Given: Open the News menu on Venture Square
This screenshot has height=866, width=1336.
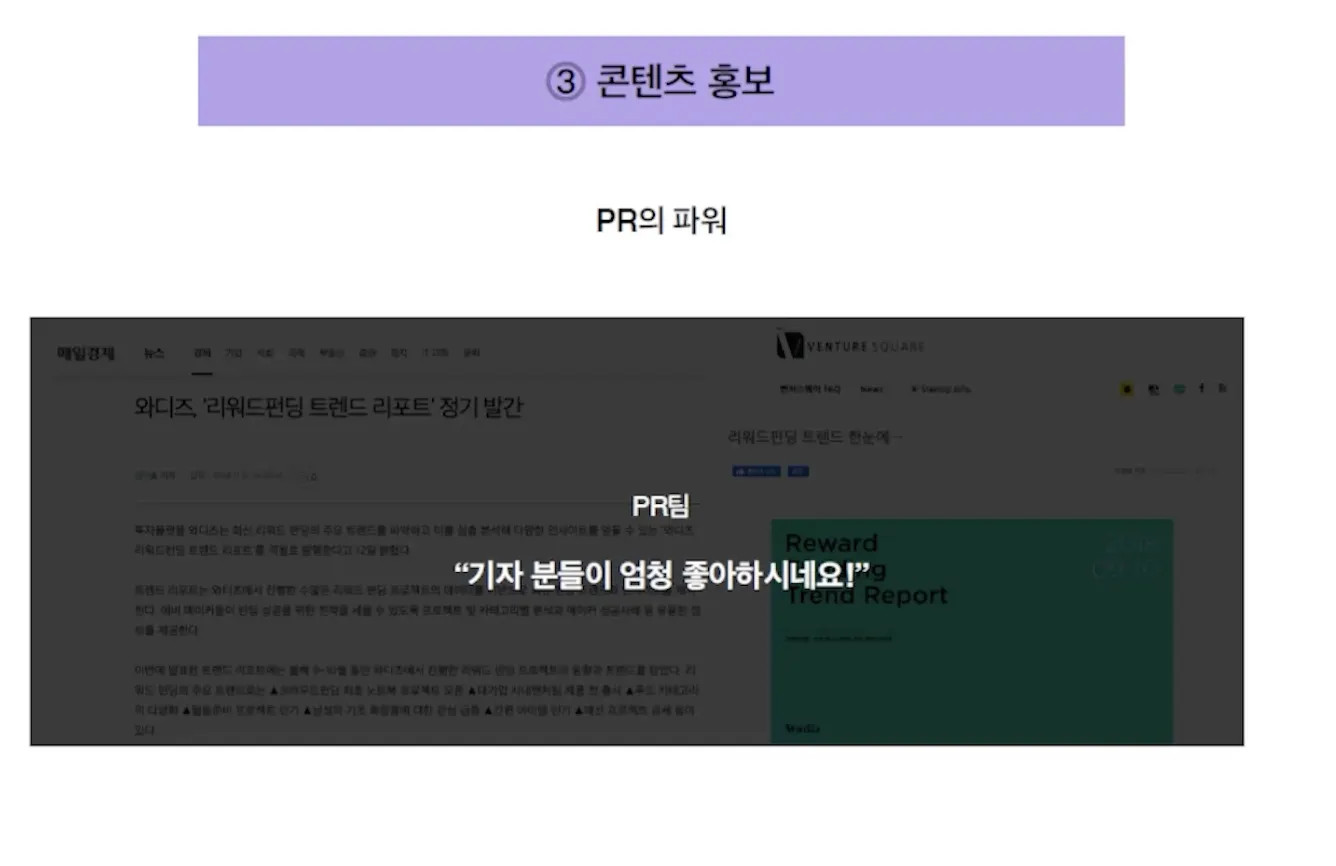Looking at the screenshot, I should coord(872,389).
